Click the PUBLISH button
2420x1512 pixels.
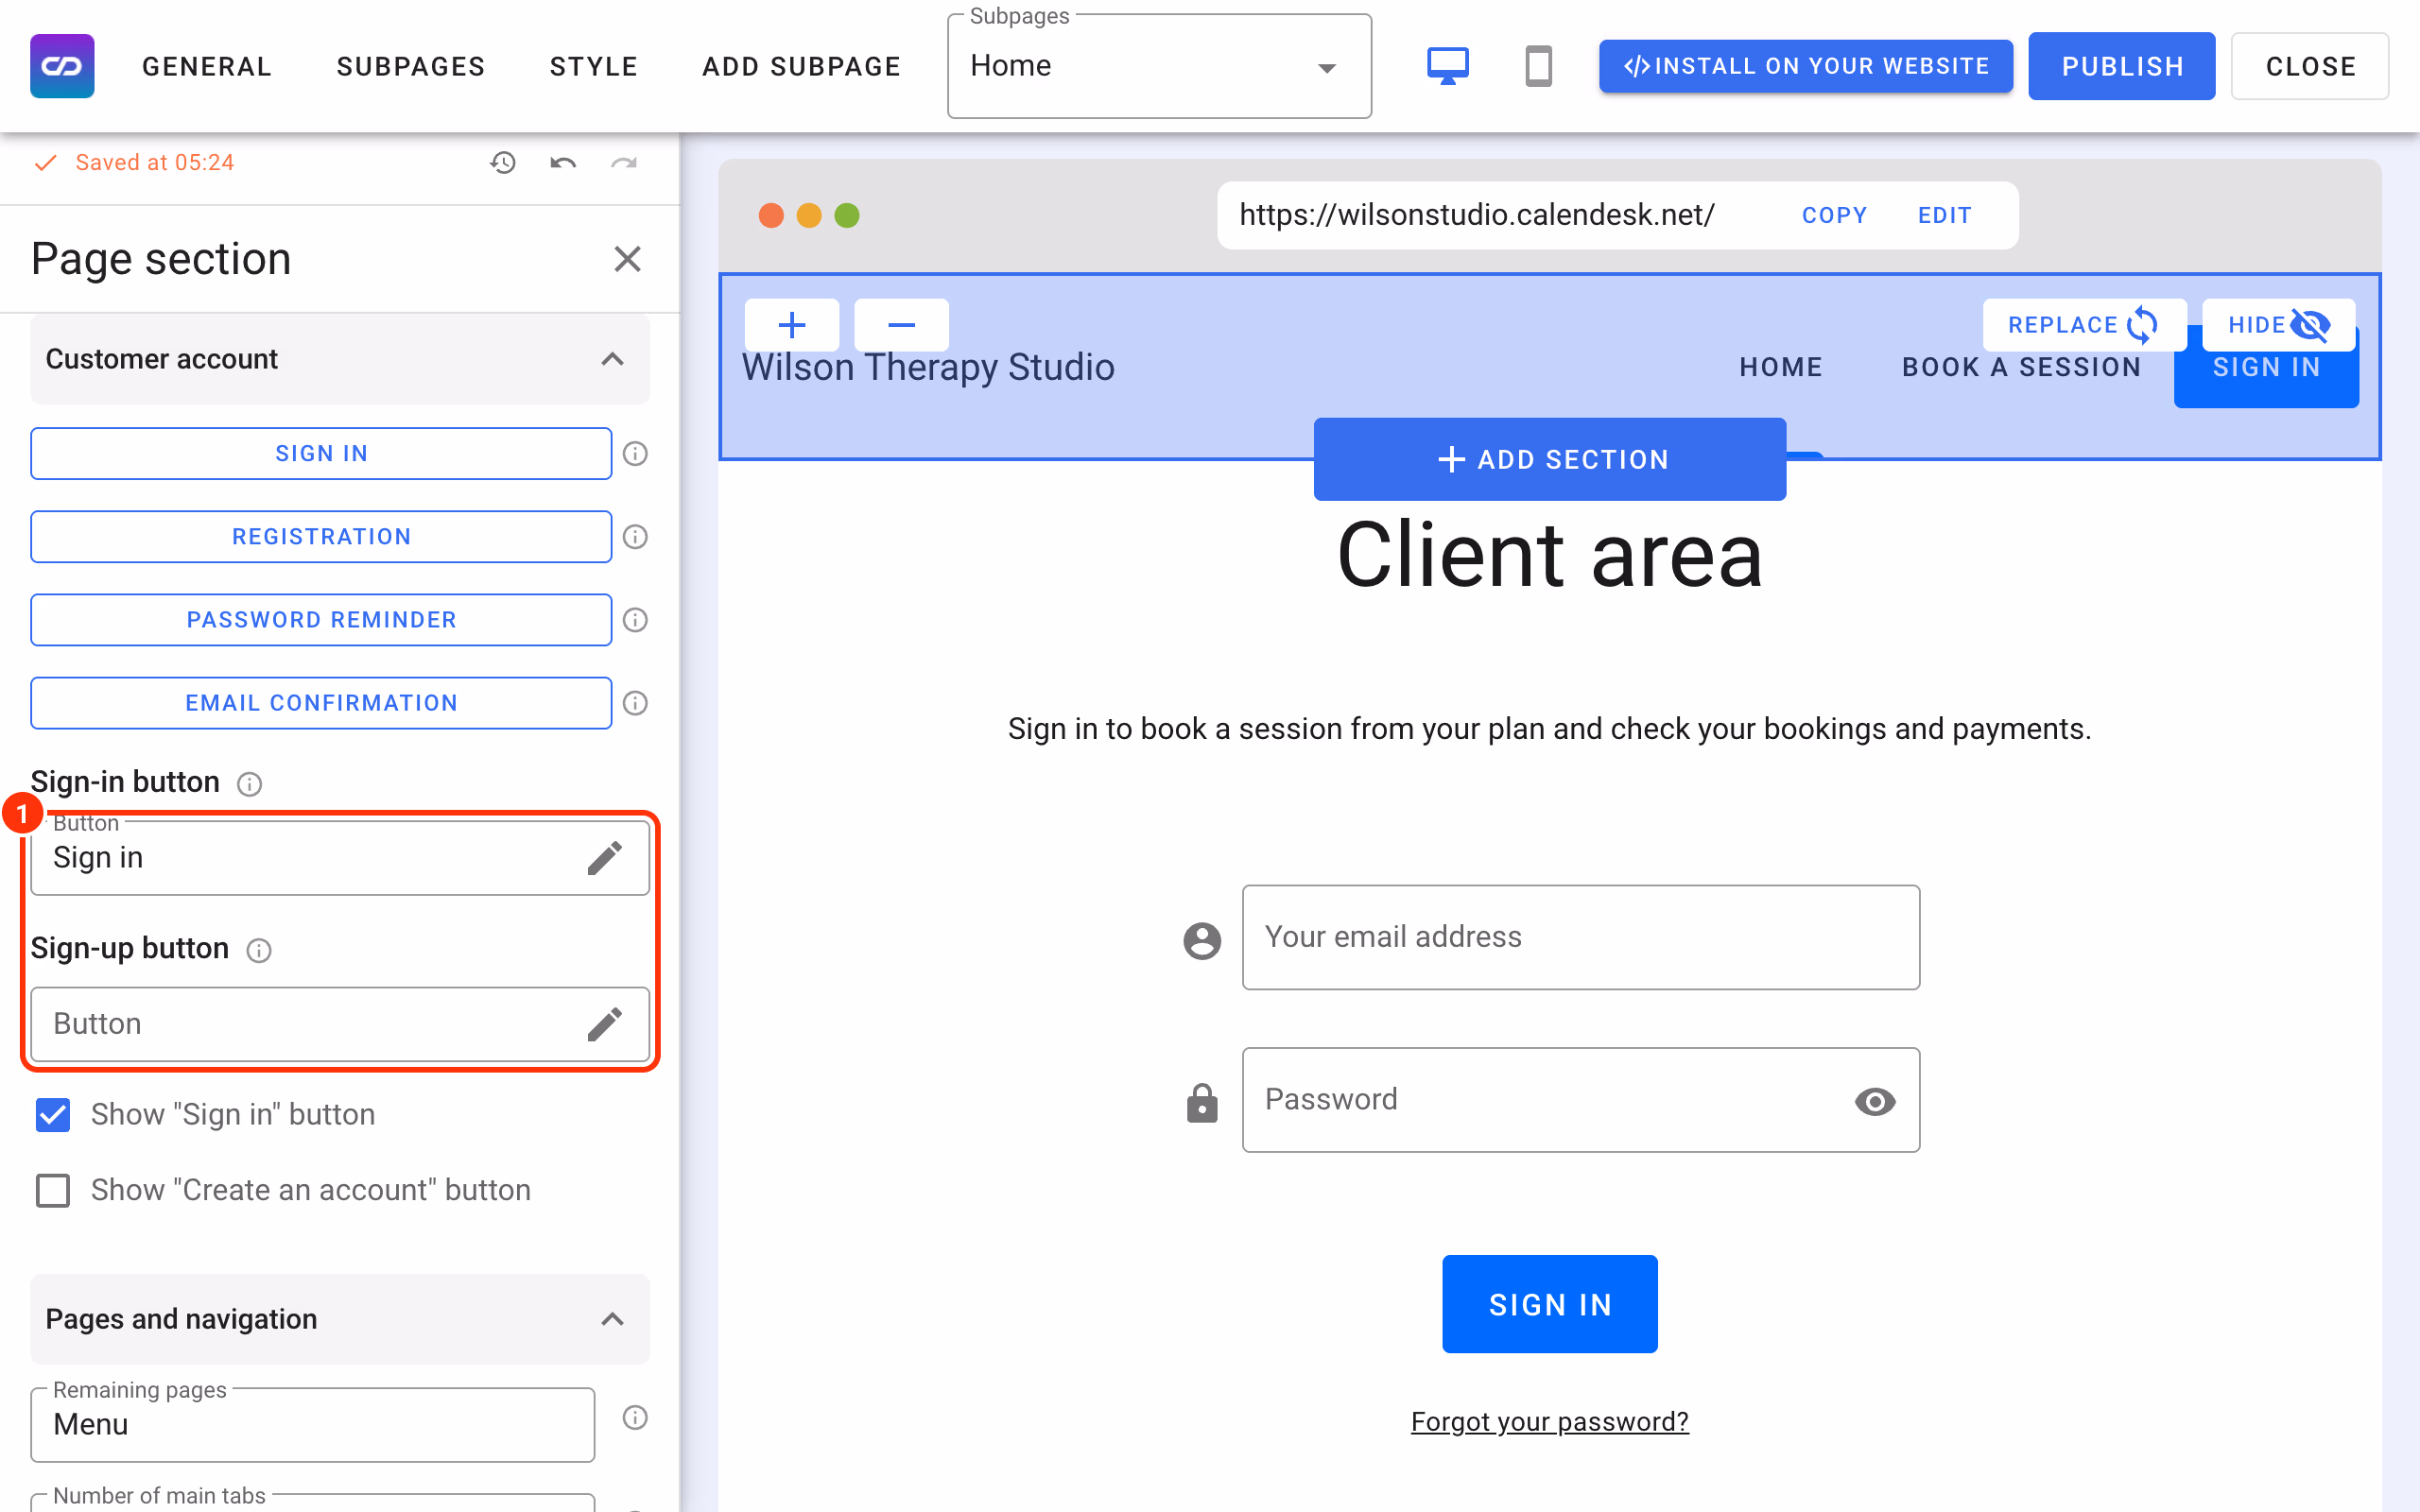click(2121, 66)
